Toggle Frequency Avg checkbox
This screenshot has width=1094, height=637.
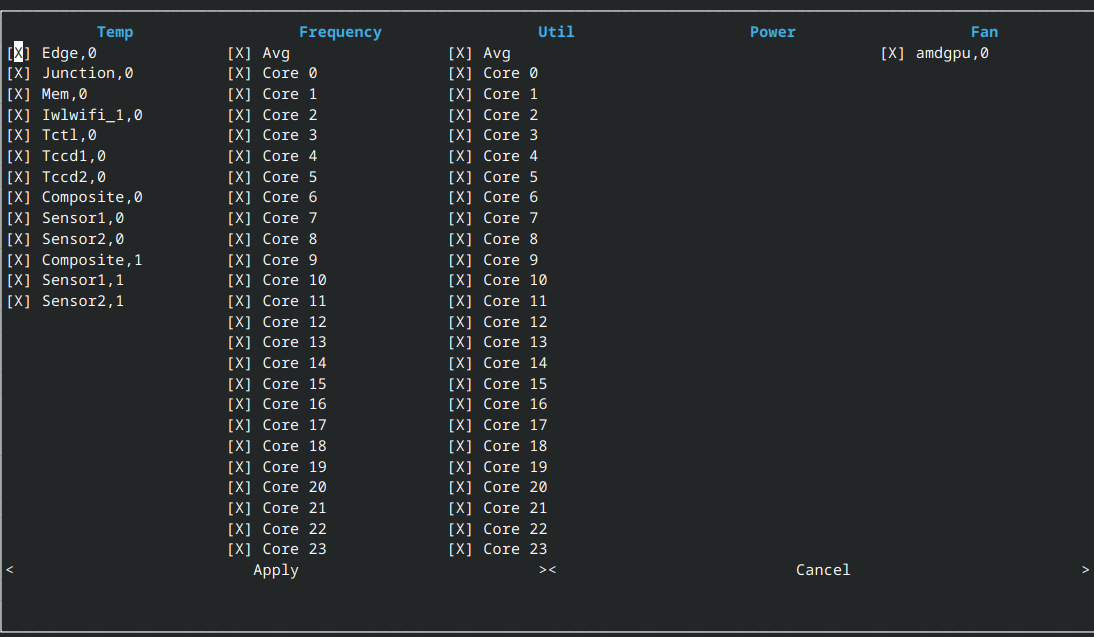239,53
